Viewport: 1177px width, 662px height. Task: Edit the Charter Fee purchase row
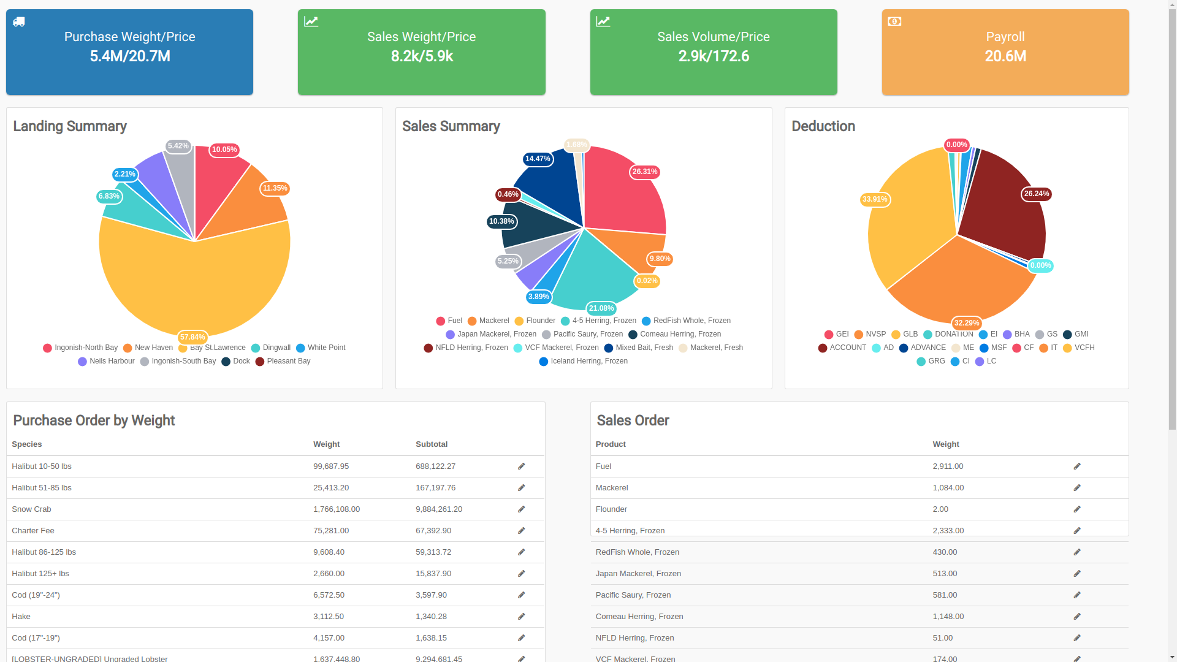click(521, 530)
